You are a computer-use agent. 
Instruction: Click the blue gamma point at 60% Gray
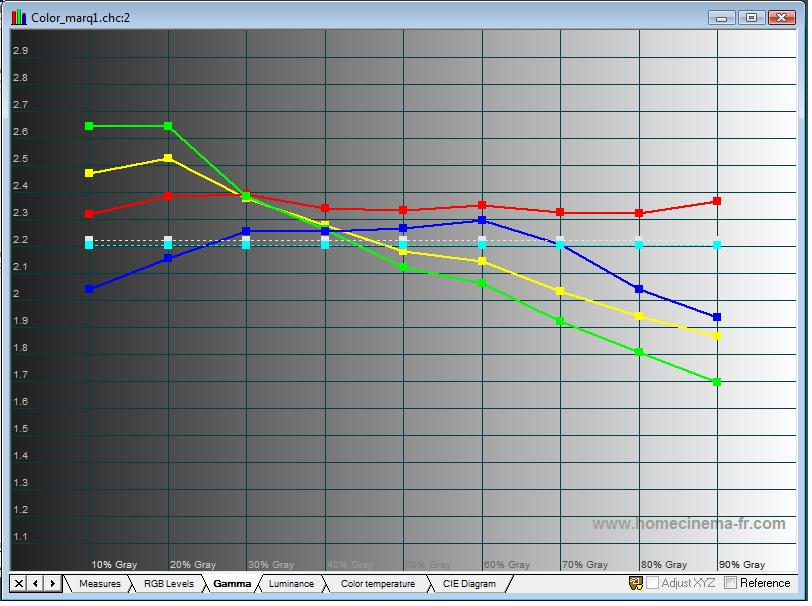482,220
